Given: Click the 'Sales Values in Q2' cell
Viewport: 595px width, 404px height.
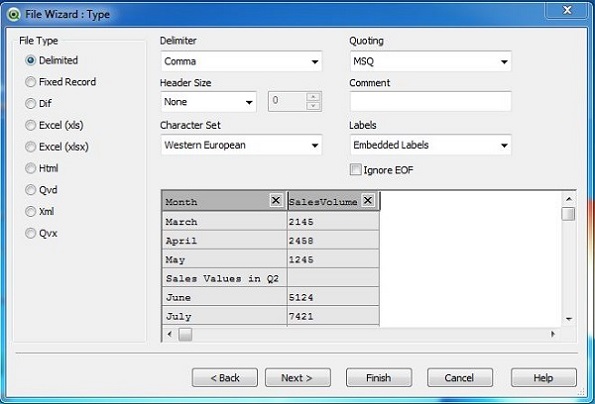Looking at the screenshot, I should 224,278.
